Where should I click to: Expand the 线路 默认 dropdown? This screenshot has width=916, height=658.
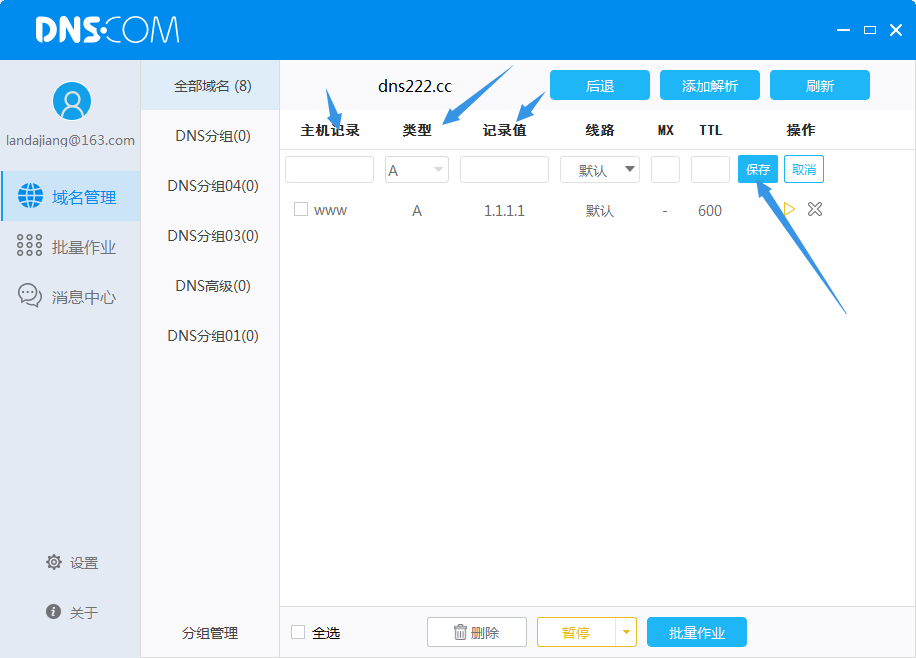(x=599, y=170)
